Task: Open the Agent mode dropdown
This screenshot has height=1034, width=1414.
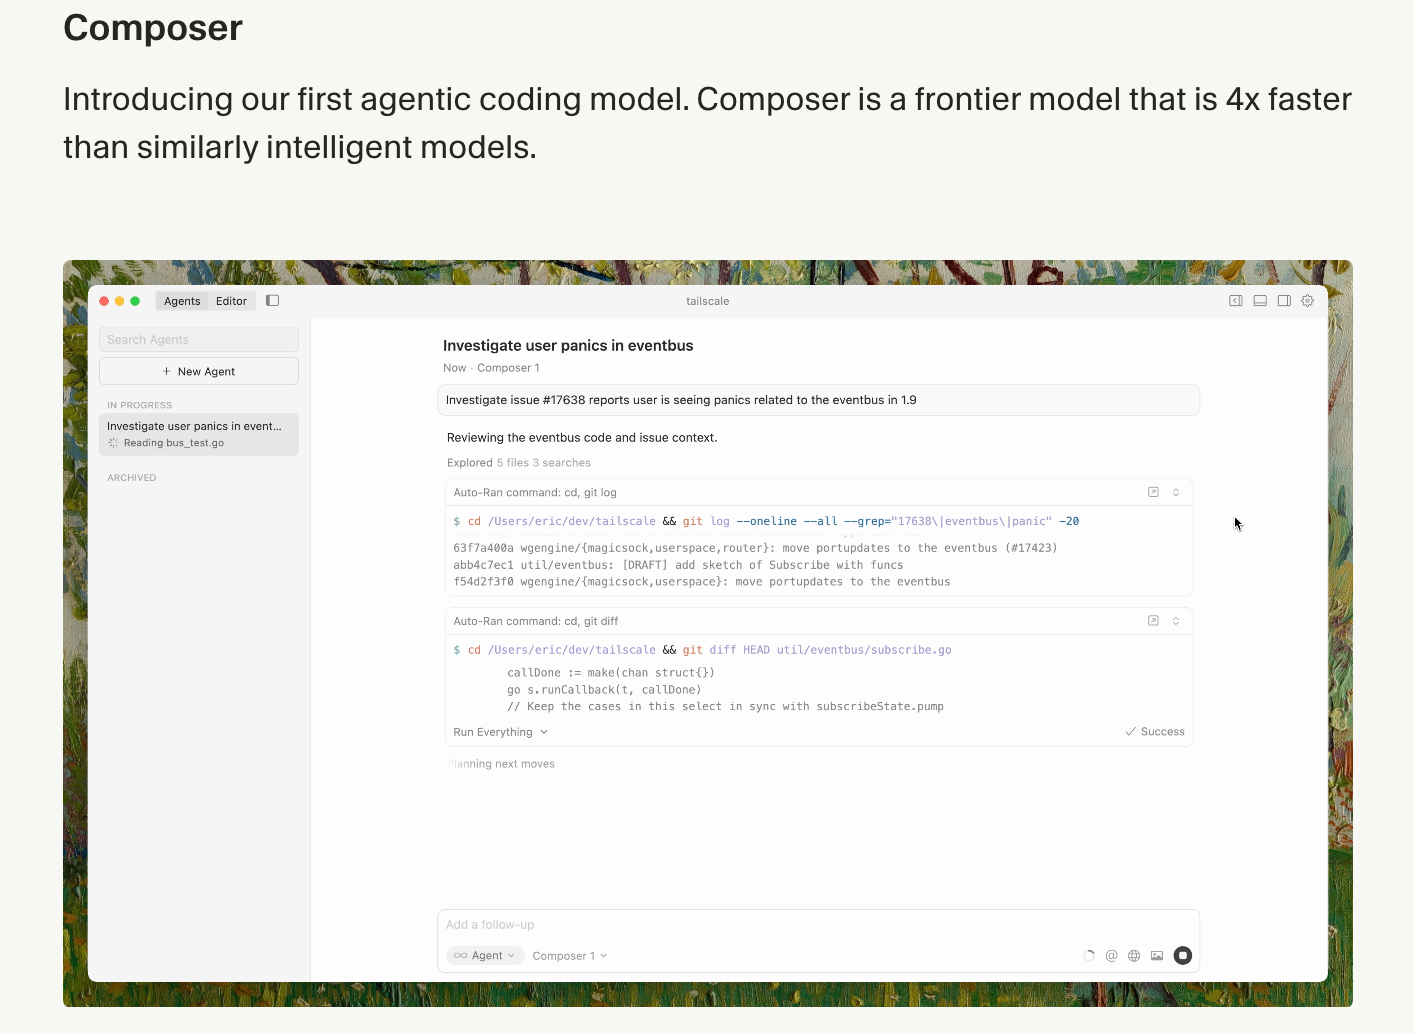Action: 485,956
